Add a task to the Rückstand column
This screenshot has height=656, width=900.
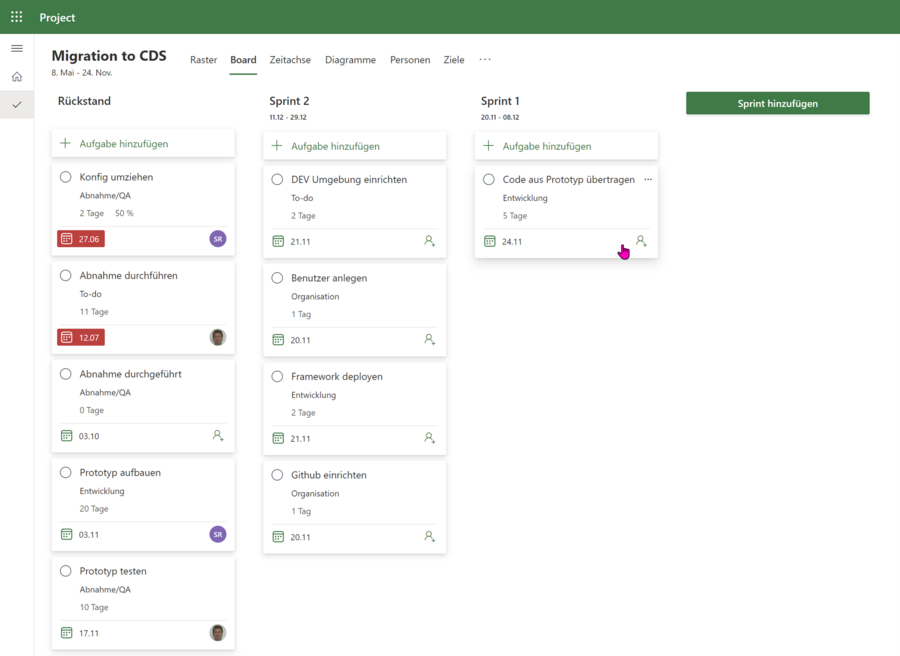click(x=143, y=144)
